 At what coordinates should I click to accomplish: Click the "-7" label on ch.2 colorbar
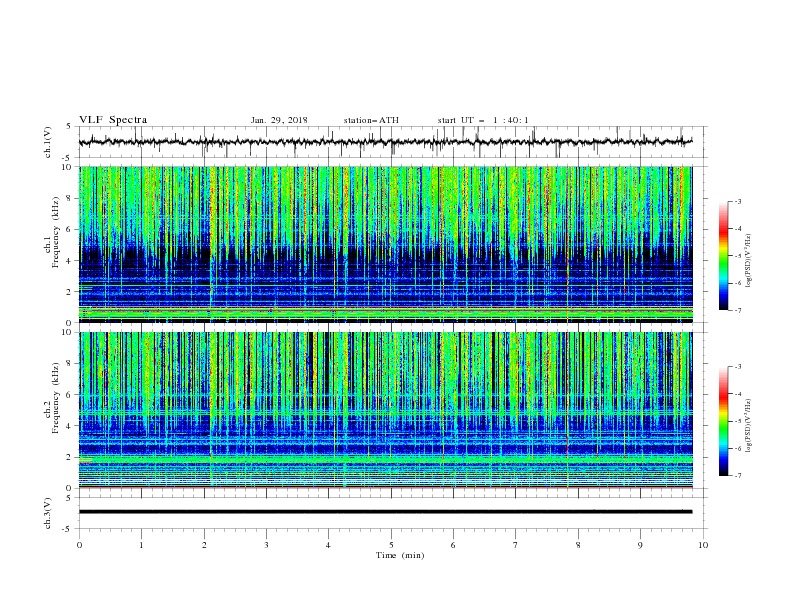click(x=737, y=476)
